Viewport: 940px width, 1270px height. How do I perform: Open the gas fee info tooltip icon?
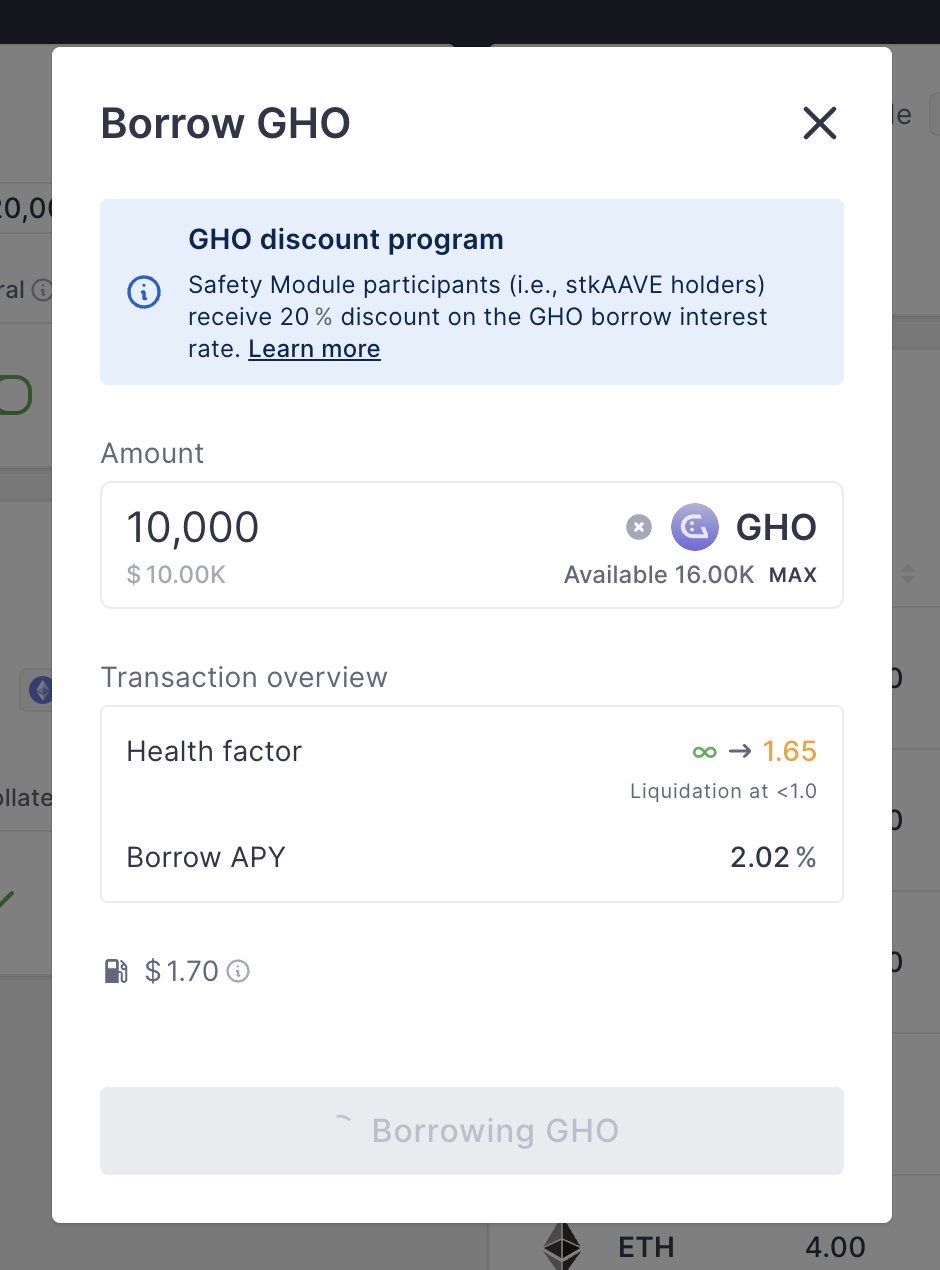pyautogui.click(x=238, y=971)
